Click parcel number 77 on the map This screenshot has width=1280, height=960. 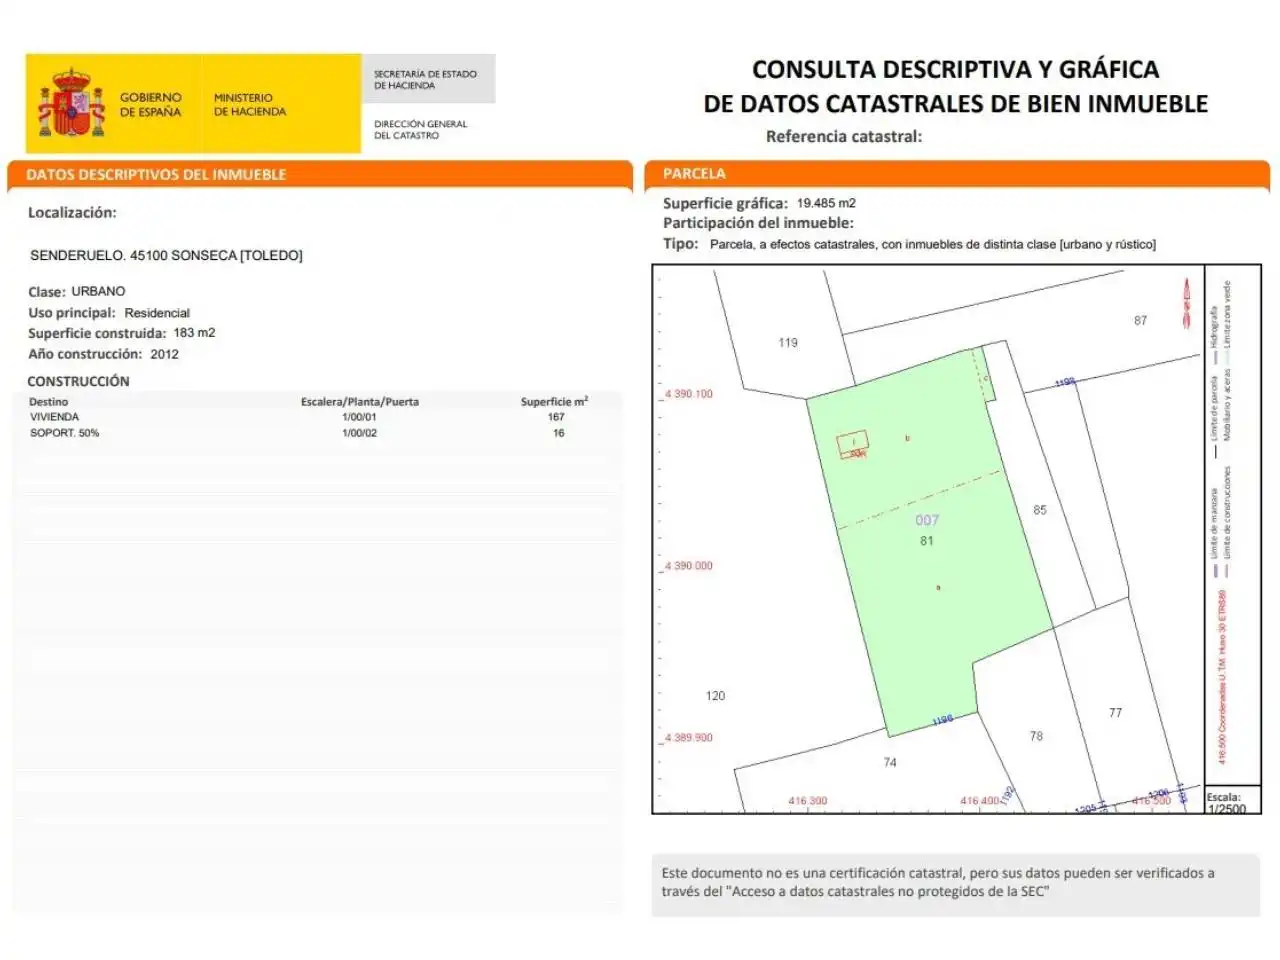coord(1115,713)
